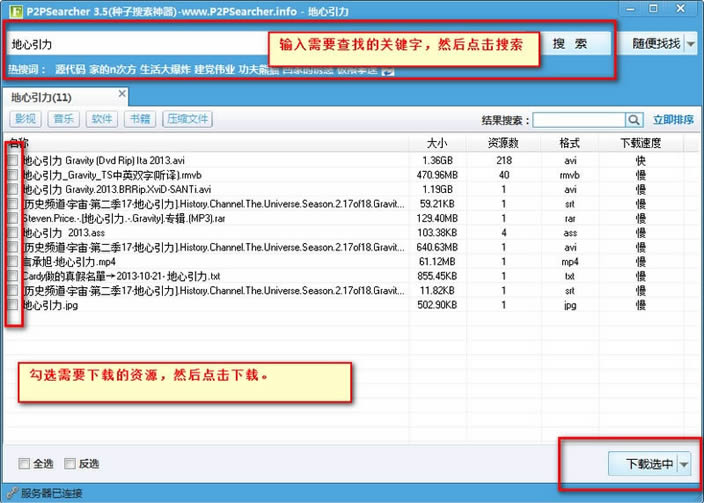The height and width of the screenshot is (503, 704).
Task: Check the box for 地心引力 2013.ass
Action: point(13,233)
